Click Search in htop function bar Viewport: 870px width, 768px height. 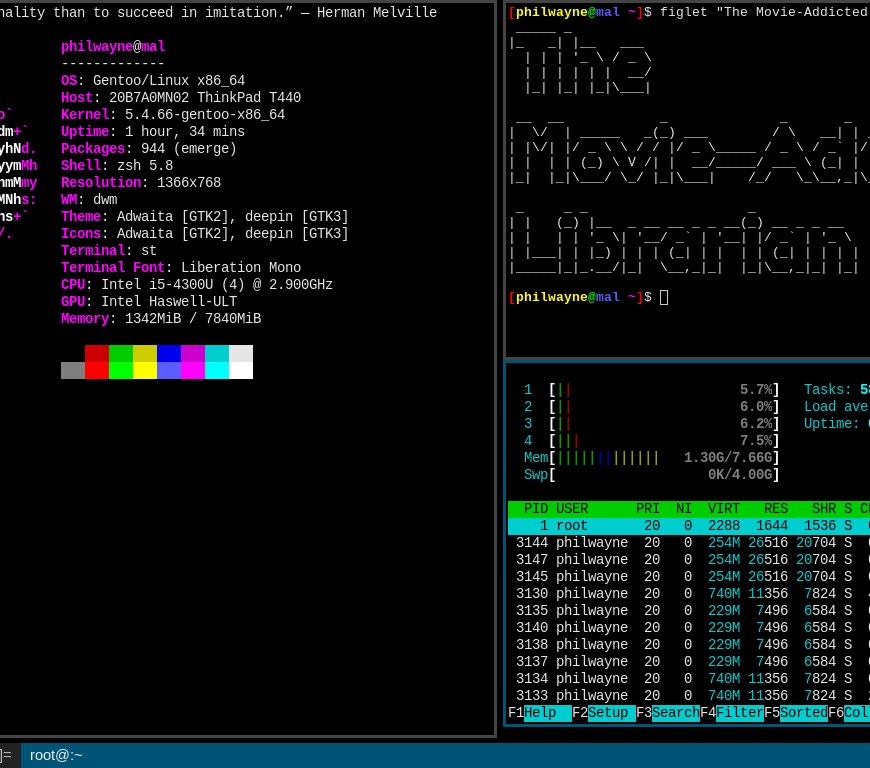[675, 713]
